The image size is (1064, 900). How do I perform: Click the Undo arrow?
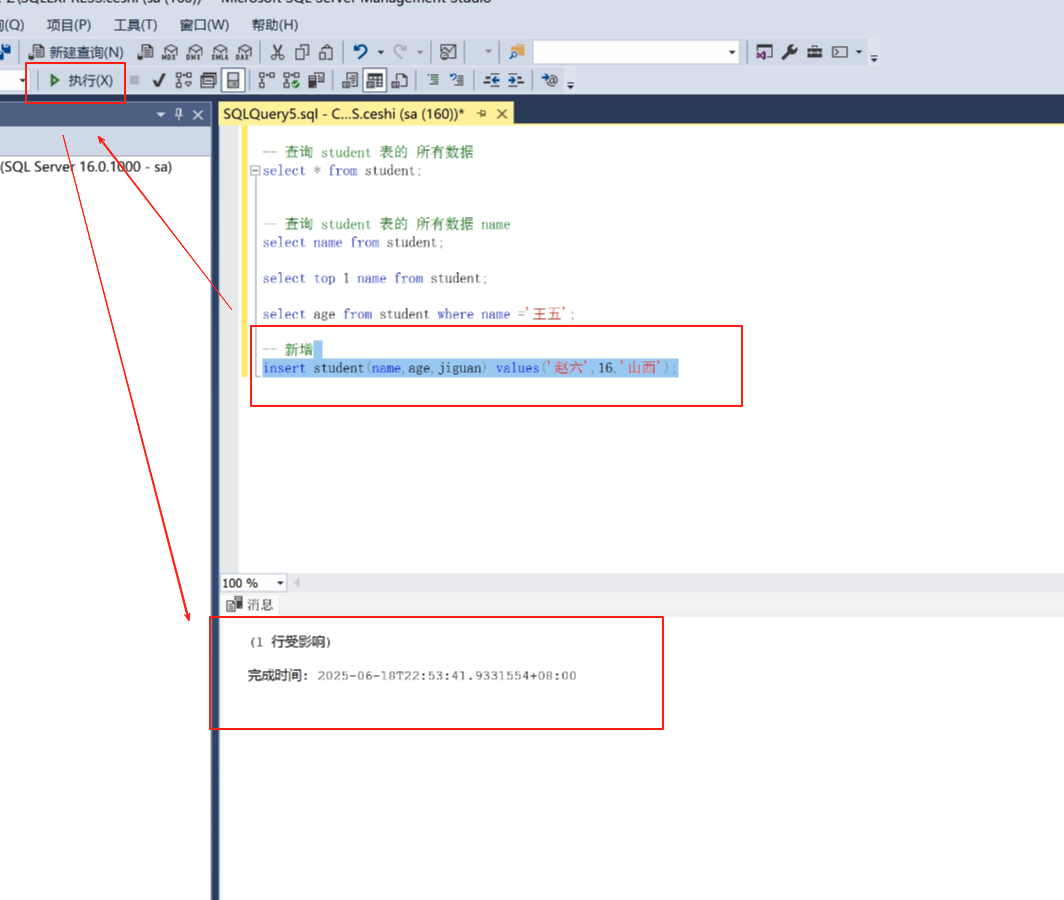click(x=360, y=52)
